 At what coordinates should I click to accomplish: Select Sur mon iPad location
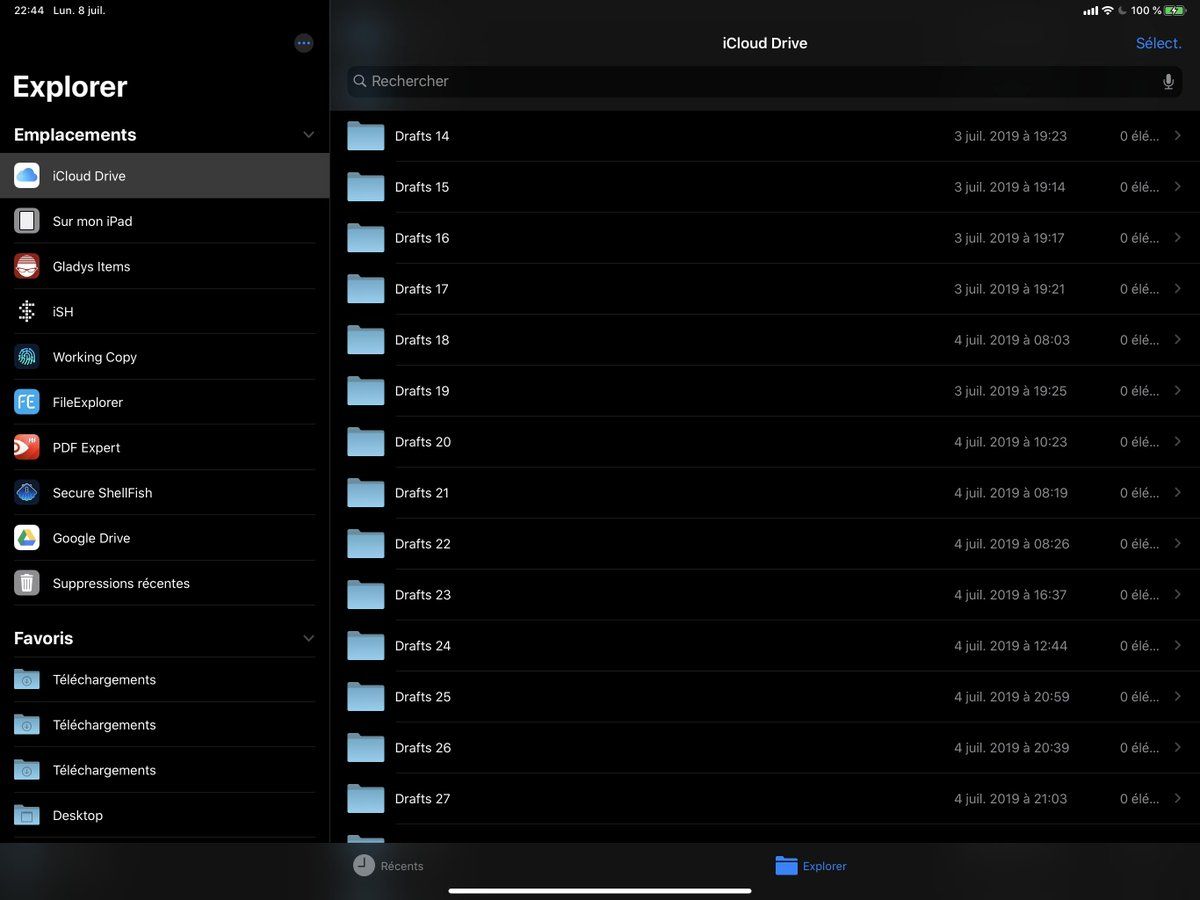tap(92, 221)
